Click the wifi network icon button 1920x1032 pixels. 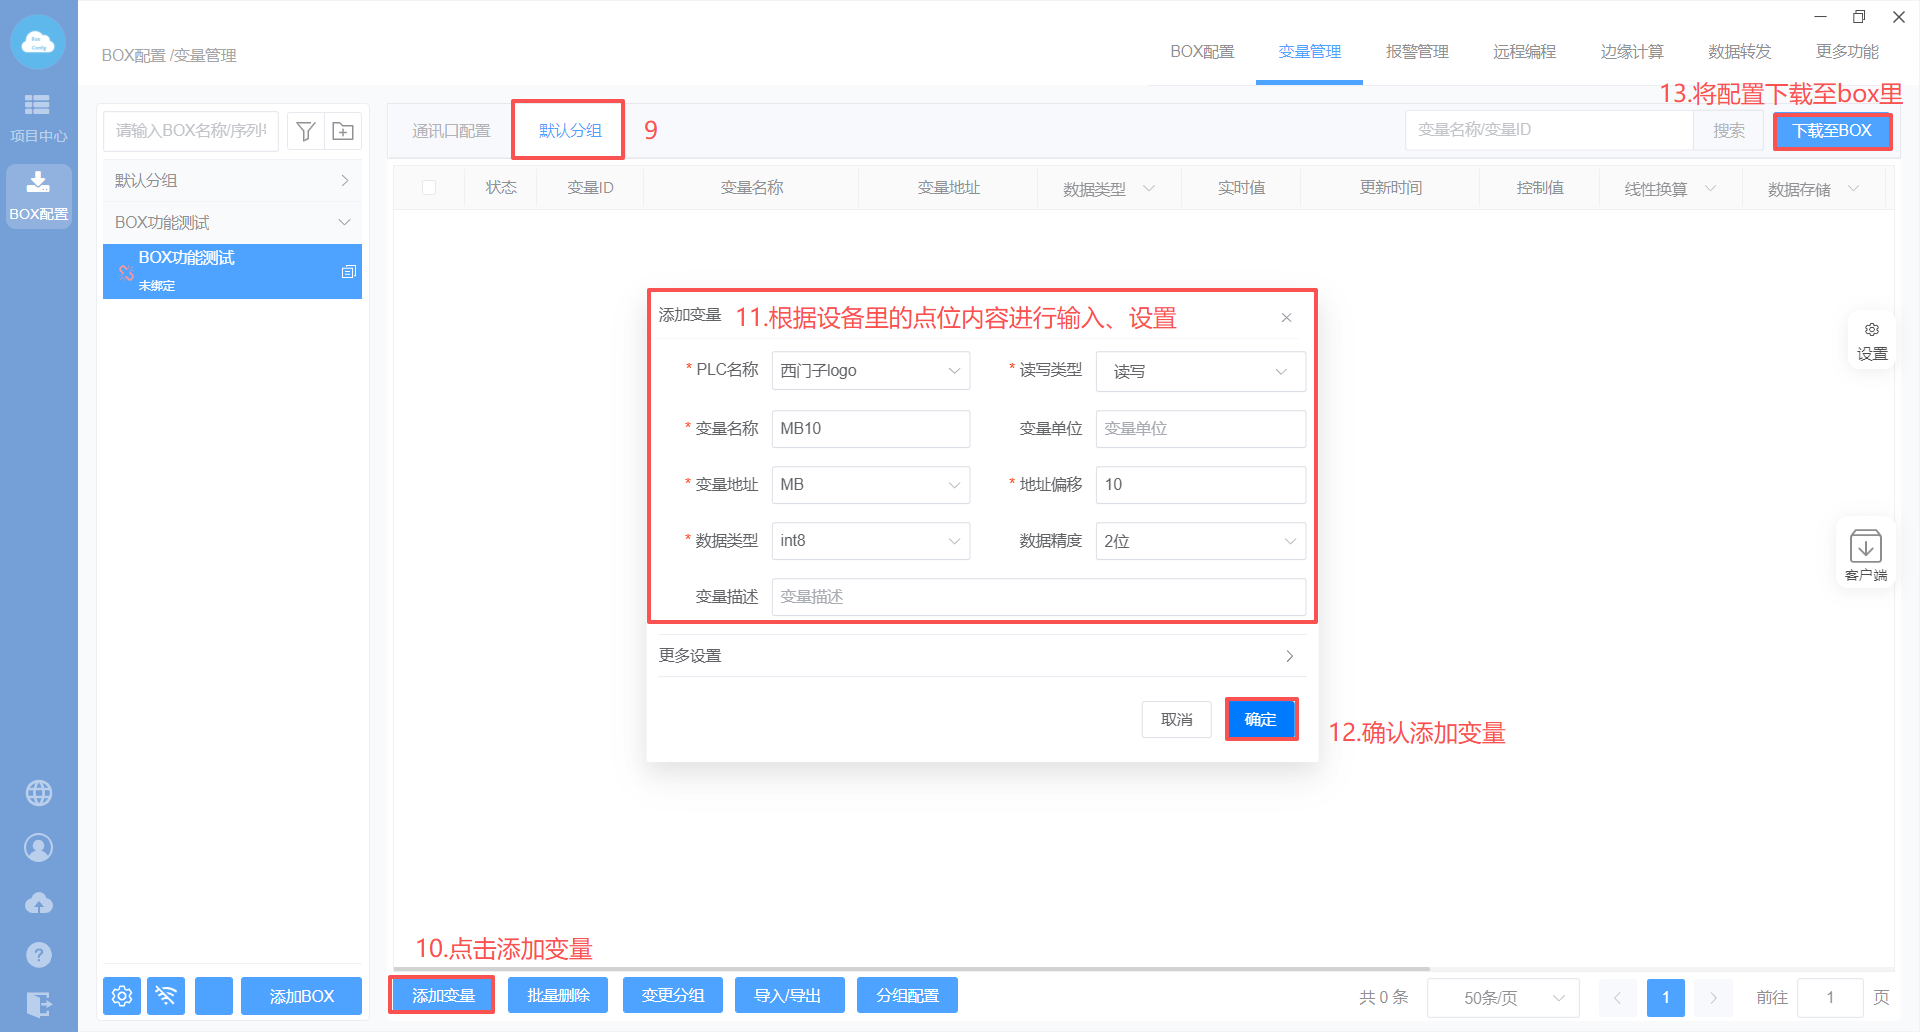click(166, 996)
